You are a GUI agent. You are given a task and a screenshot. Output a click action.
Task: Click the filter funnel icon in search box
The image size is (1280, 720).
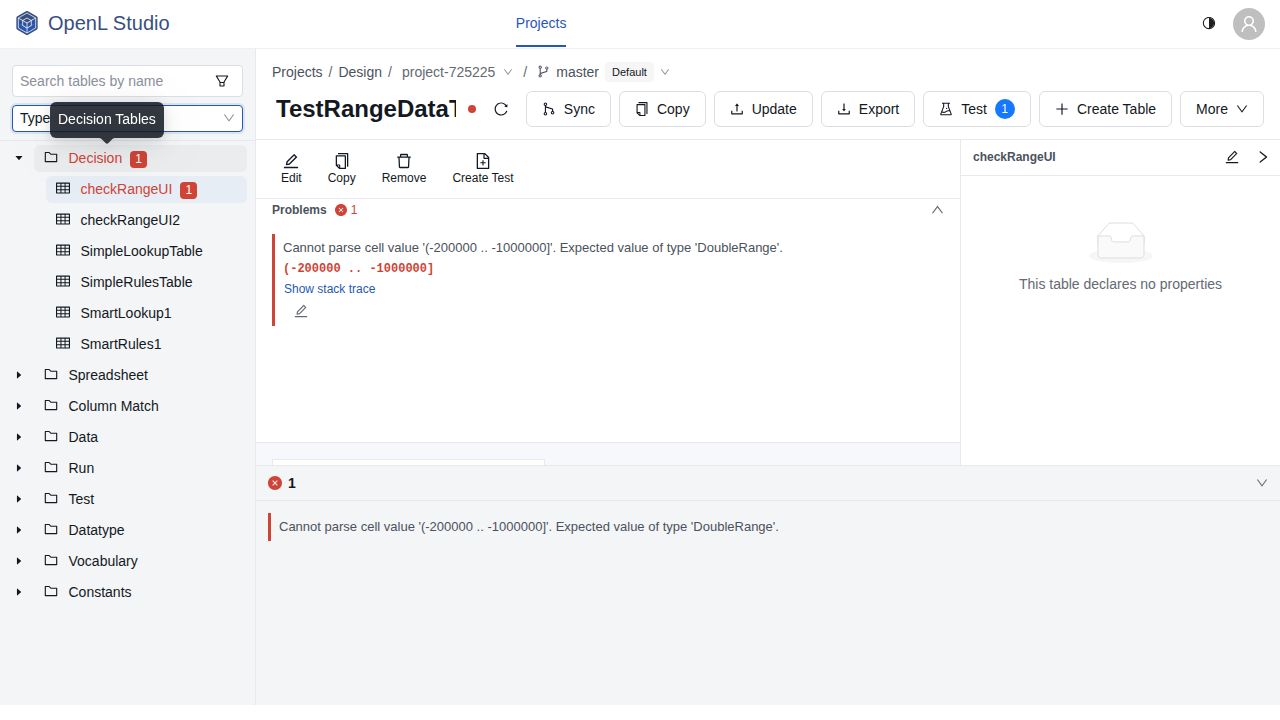pyautogui.click(x=222, y=81)
